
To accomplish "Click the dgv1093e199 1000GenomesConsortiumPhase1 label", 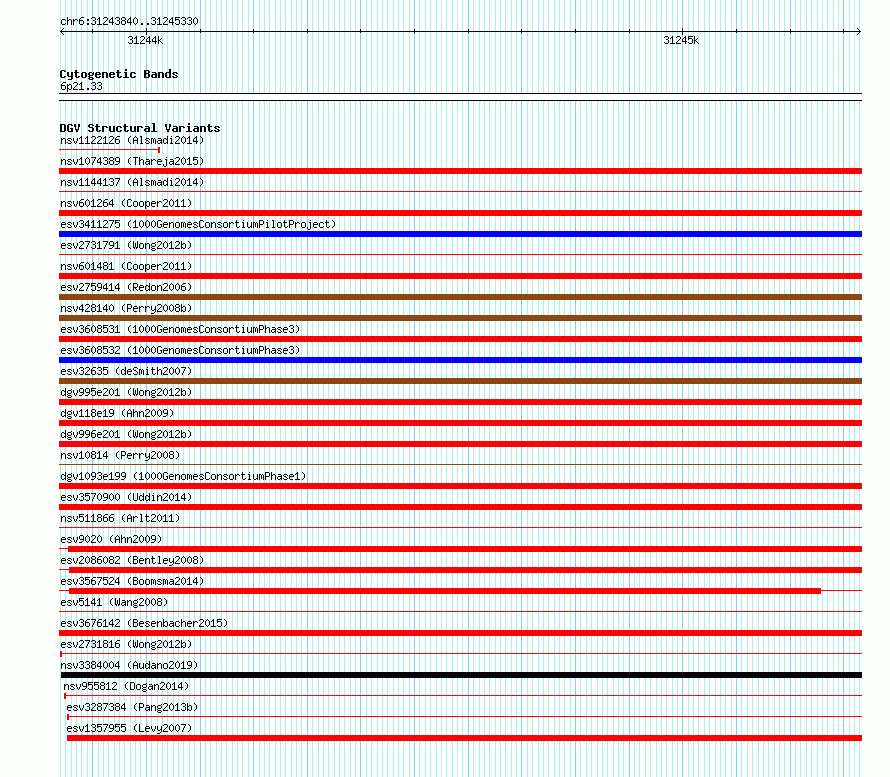I will pyautogui.click(x=183, y=476).
